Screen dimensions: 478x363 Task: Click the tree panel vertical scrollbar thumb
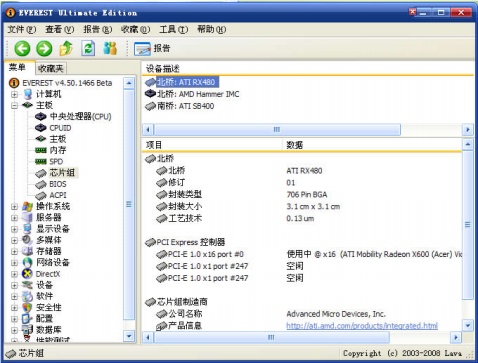[129, 204]
